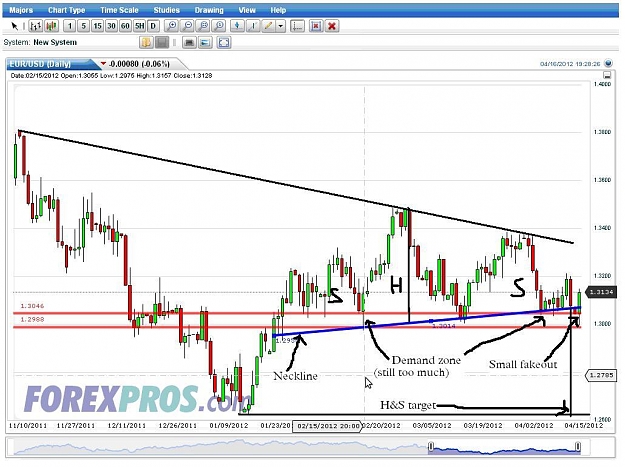
Task: Click the collapse icon above price axis
Action: (607, 75)
